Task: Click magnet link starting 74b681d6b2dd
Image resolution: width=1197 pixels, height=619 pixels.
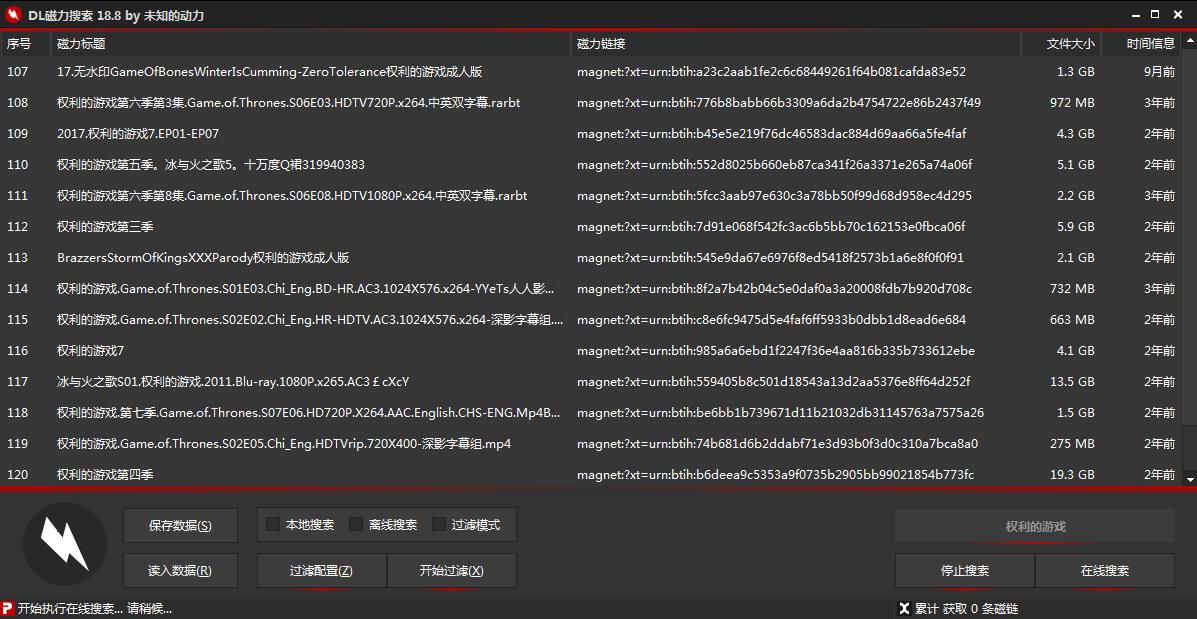Action: pyautogui.click(x=777, y=443)
